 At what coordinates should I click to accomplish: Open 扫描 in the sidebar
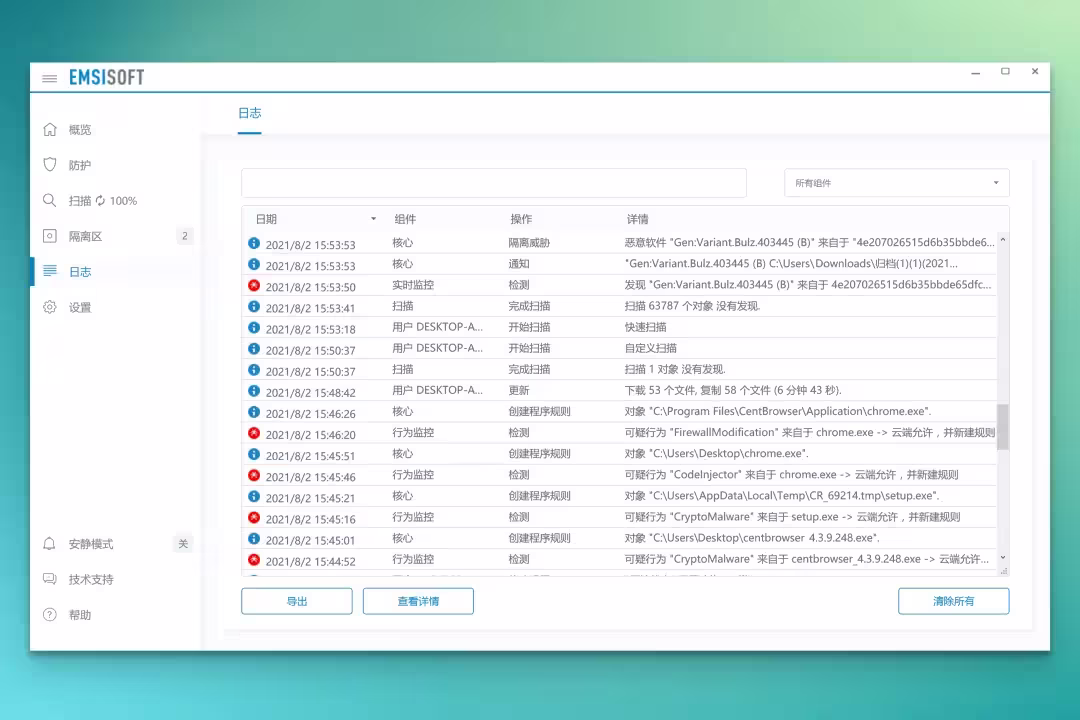pyautogui.click(x=80, y=200)
